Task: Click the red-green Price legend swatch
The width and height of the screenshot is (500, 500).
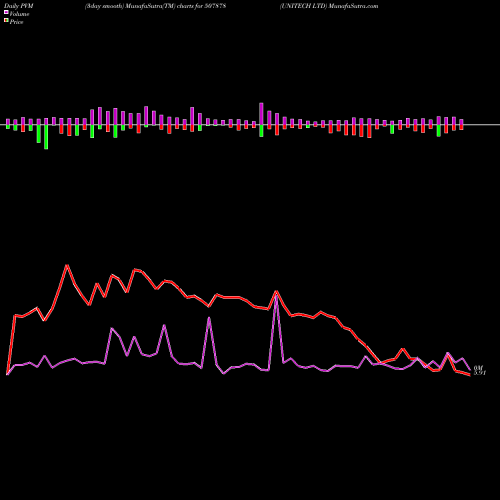Action: 6,21
